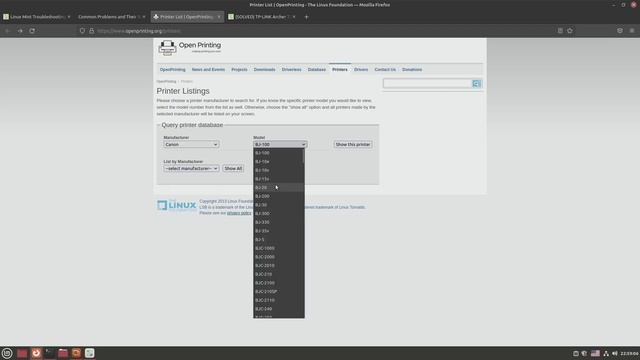
Task: Click the volume icon in system tray
Action: pos(615,353)
